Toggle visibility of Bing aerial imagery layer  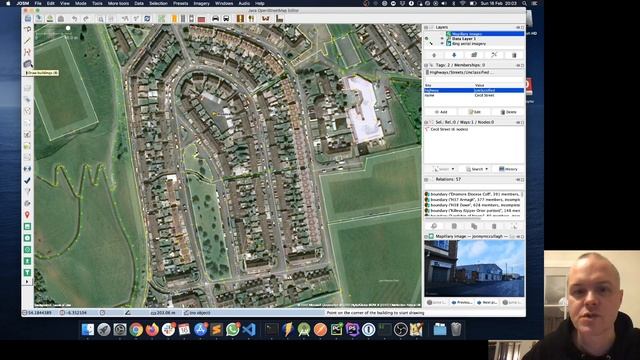click(x=442, y=43)
